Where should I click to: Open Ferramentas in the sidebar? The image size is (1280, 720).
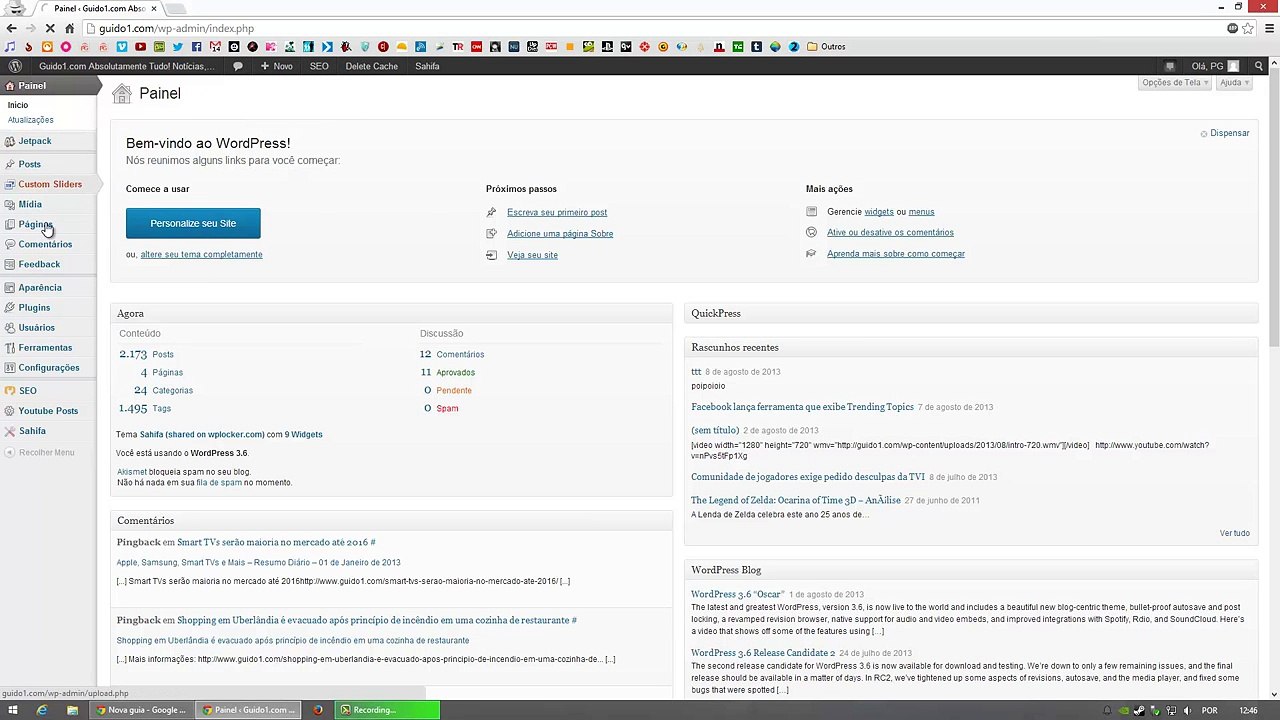(48, 347)
